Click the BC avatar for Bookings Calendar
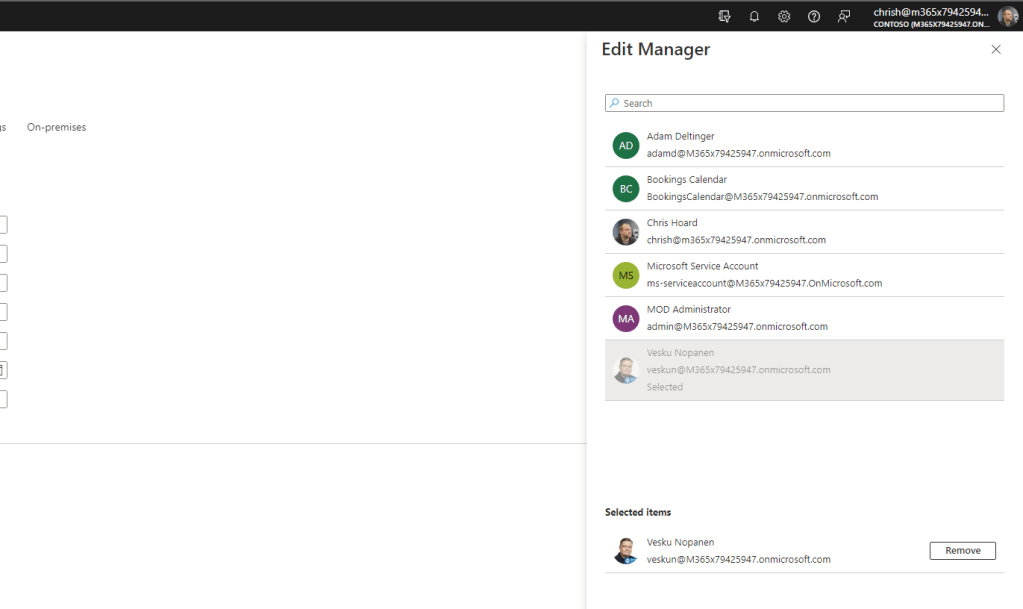Image resolution: width=1023 pixels, height=609 pixels. point(626,188)
